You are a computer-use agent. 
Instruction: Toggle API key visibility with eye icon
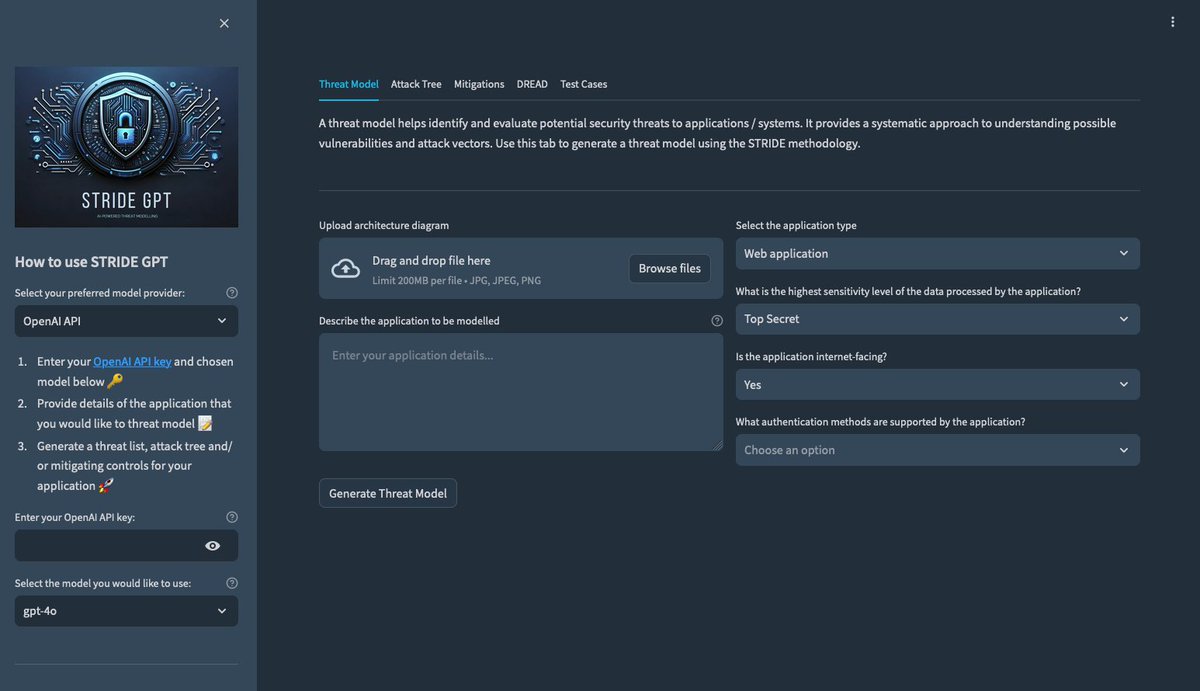click(x=213, y=546)
